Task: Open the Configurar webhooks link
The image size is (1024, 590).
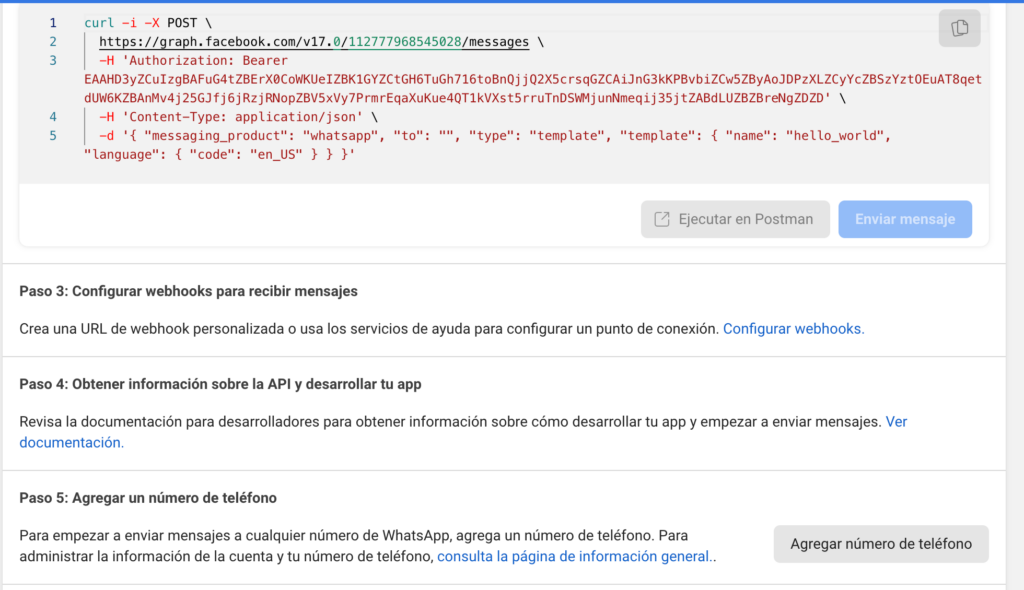Action: [x=793, y=328]
